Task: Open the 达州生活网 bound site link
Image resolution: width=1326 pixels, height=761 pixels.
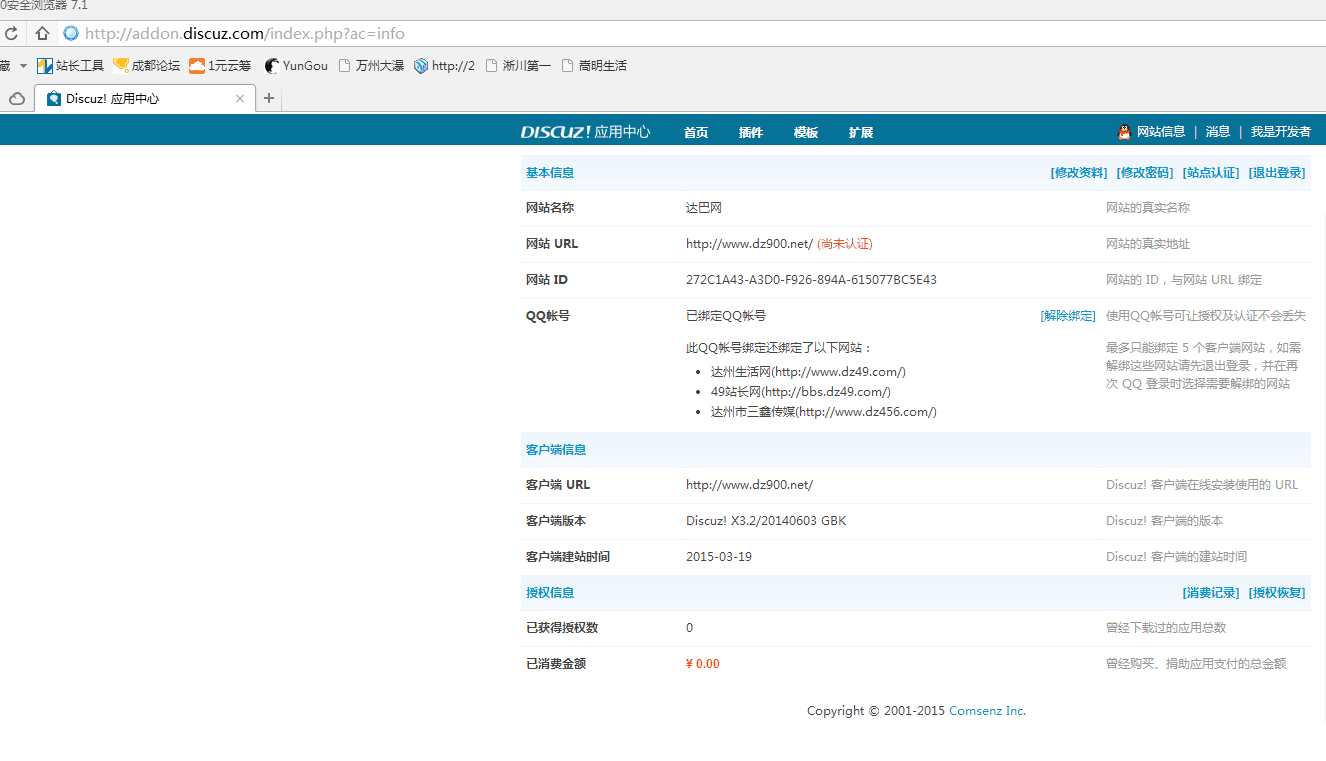Action: (808, 372)
